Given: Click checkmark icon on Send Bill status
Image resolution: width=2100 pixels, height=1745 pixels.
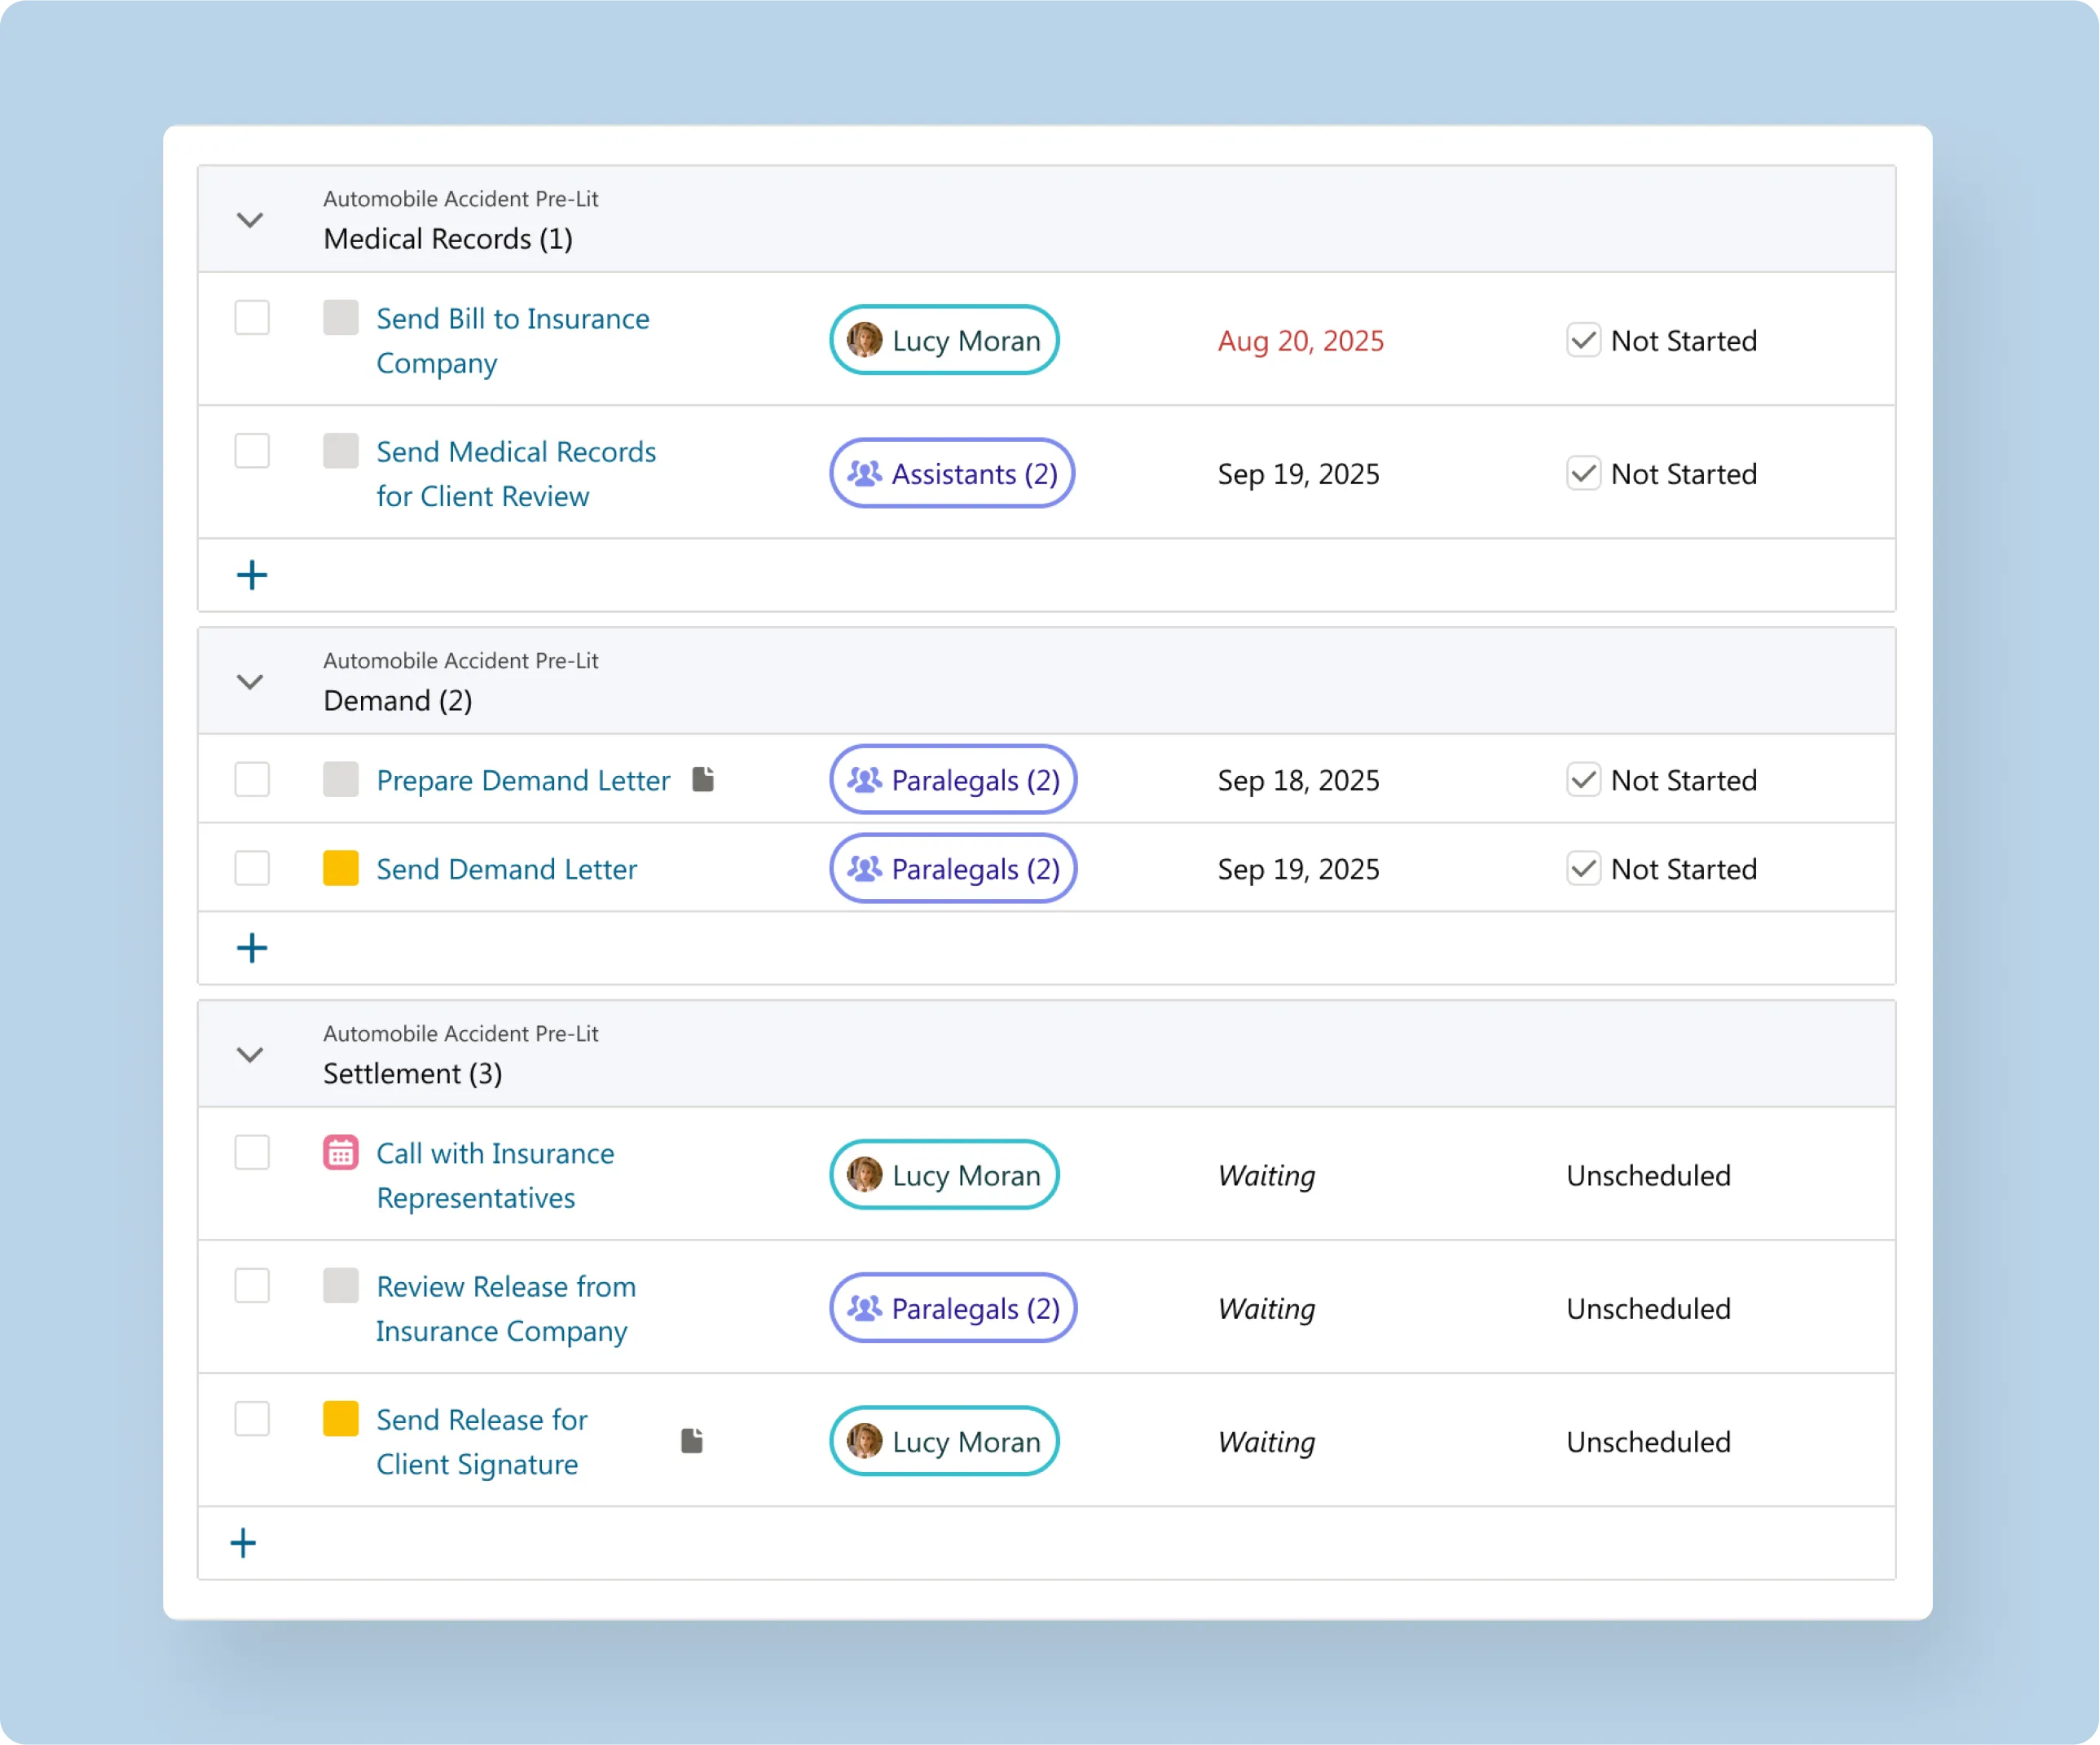Looking at the screenshot, I should coord(1583,341).
